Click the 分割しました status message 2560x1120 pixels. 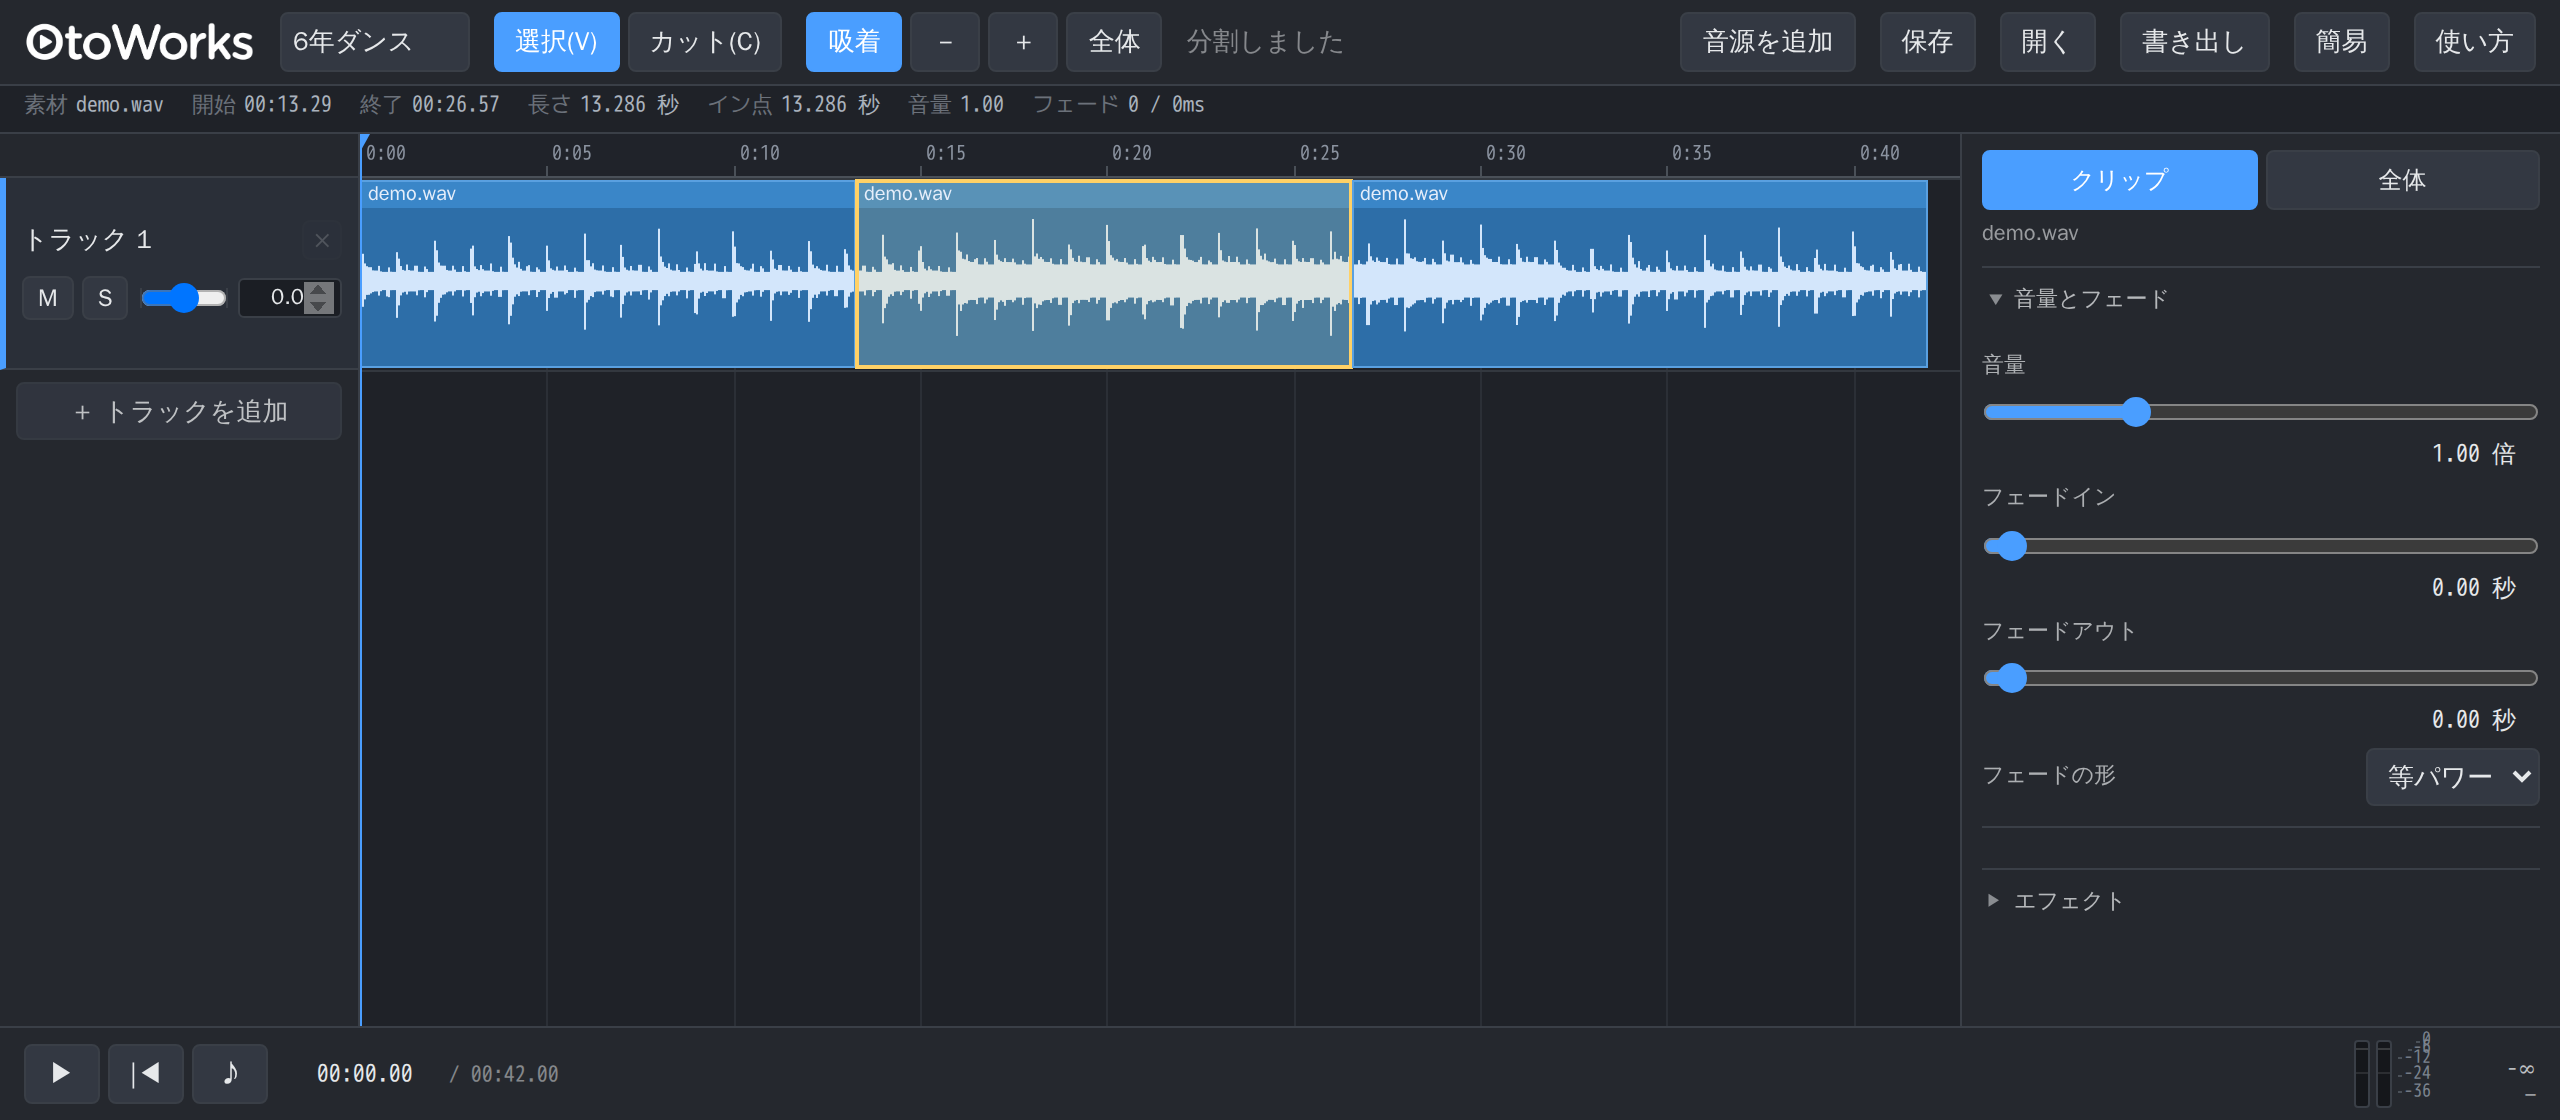pyautogui.click(x=1265, y=42)
